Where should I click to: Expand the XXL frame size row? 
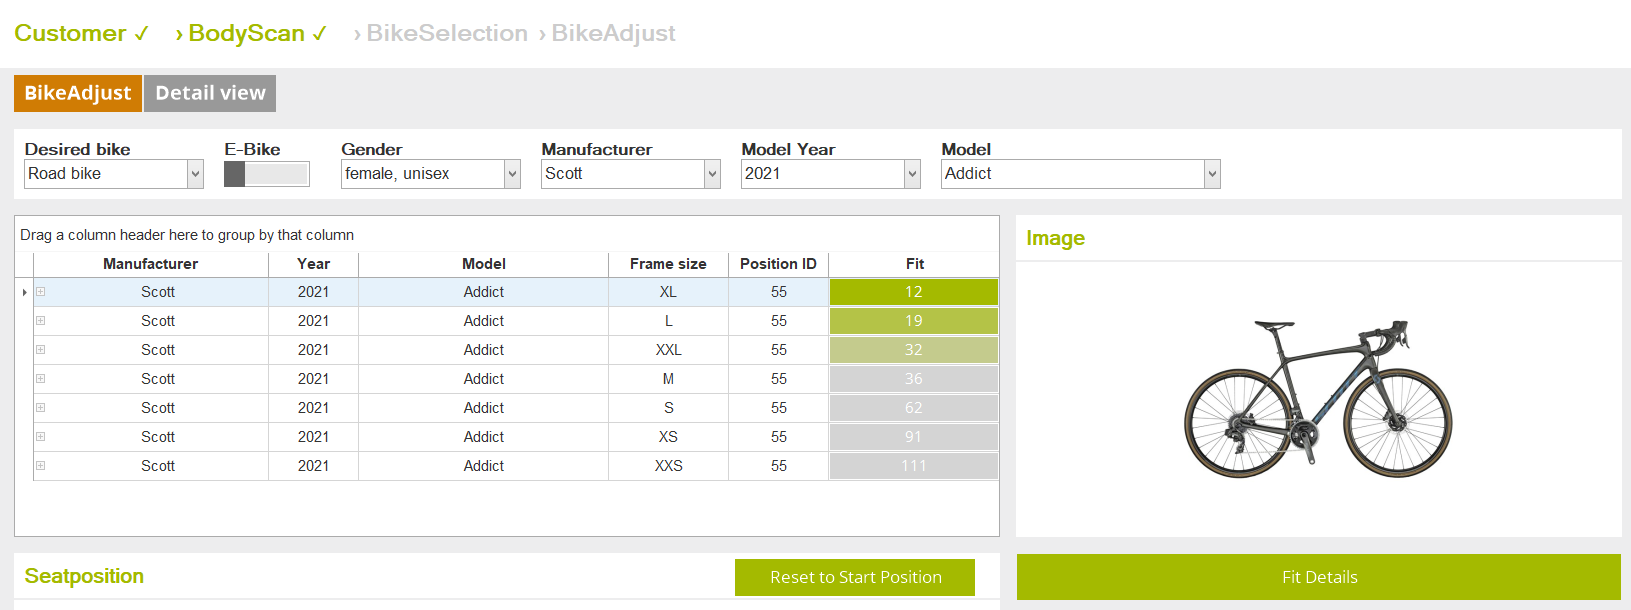pos(41,350)
